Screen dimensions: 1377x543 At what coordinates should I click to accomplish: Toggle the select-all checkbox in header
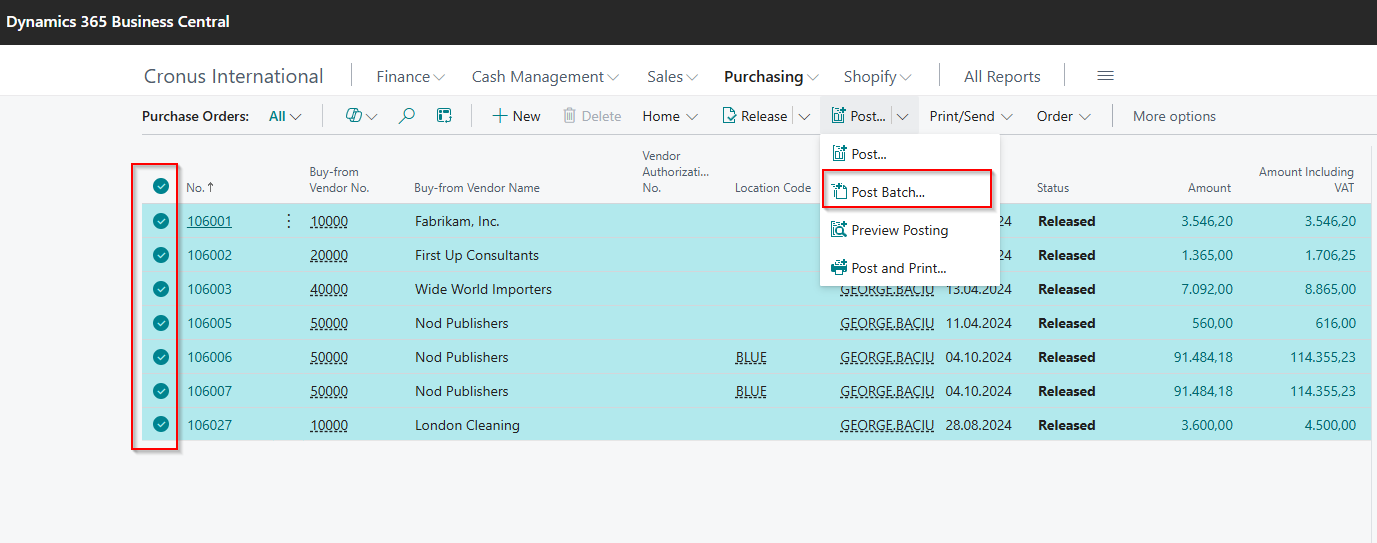point(160,186)
